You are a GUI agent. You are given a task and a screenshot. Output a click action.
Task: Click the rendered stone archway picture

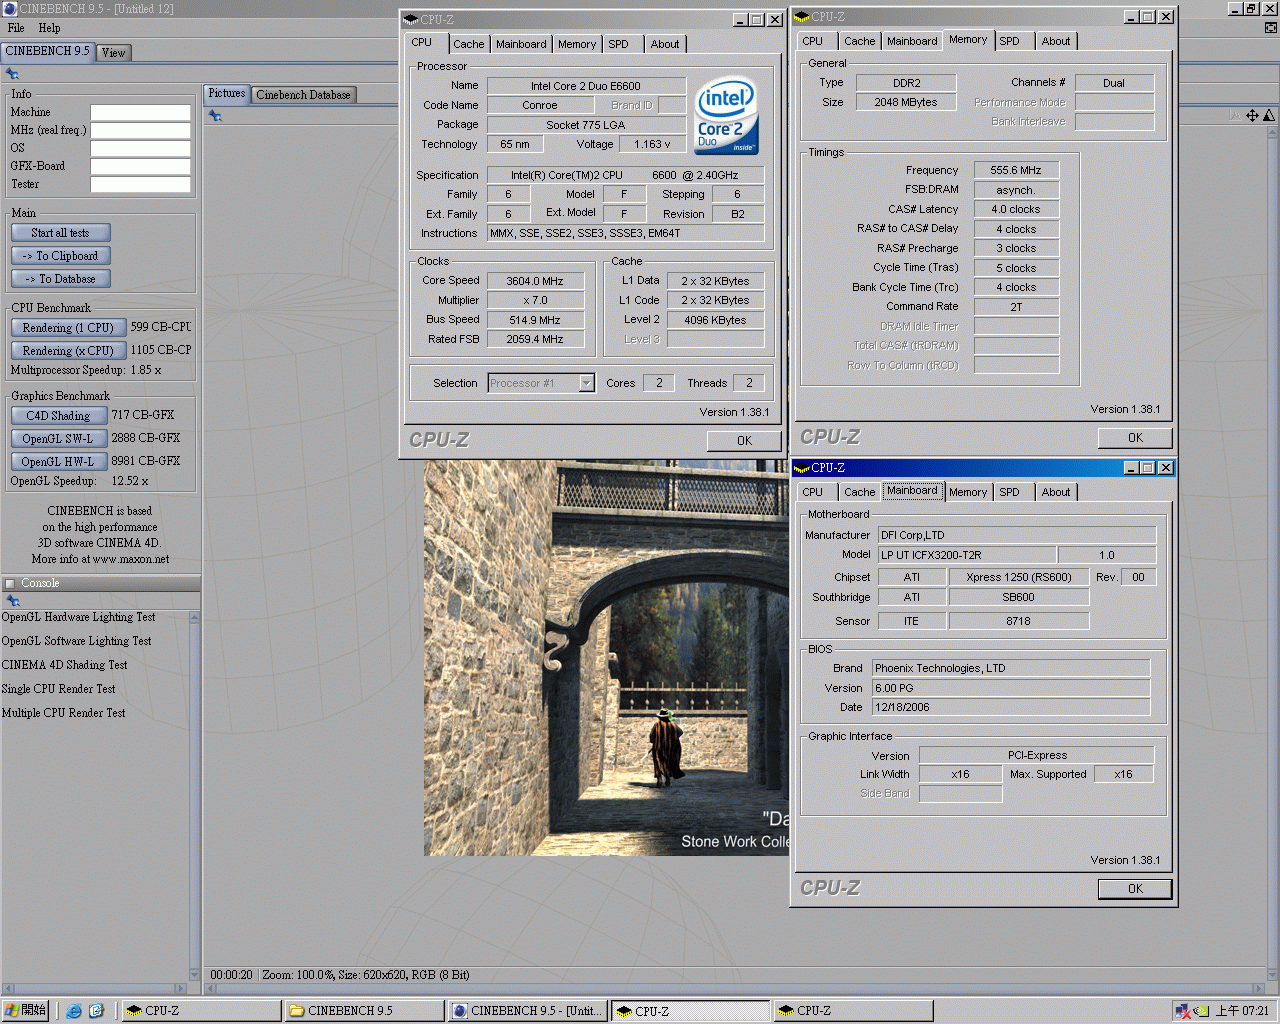606,657
